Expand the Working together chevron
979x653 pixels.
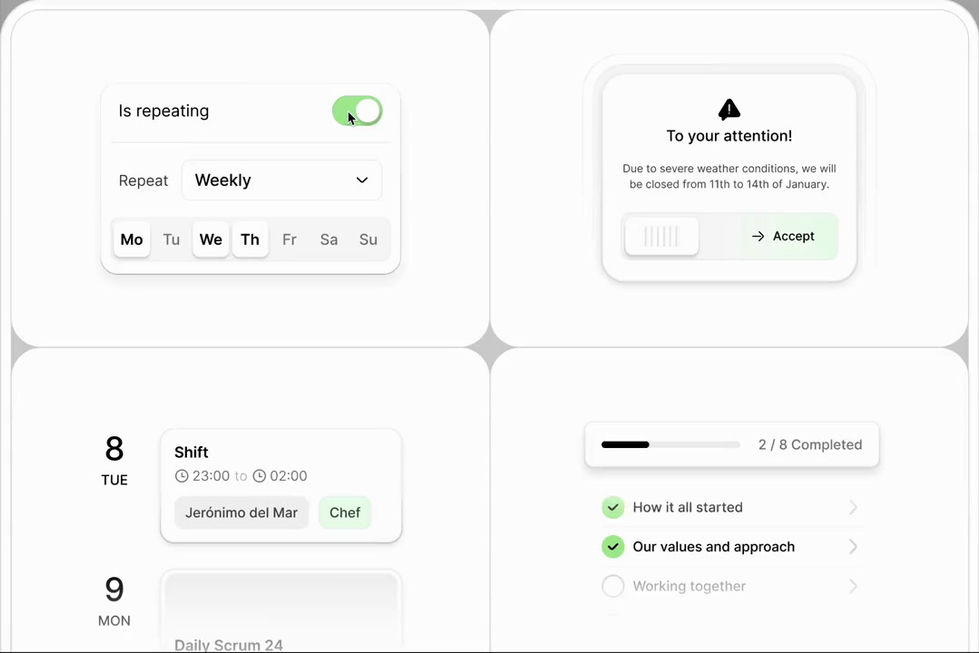[853, 586]
